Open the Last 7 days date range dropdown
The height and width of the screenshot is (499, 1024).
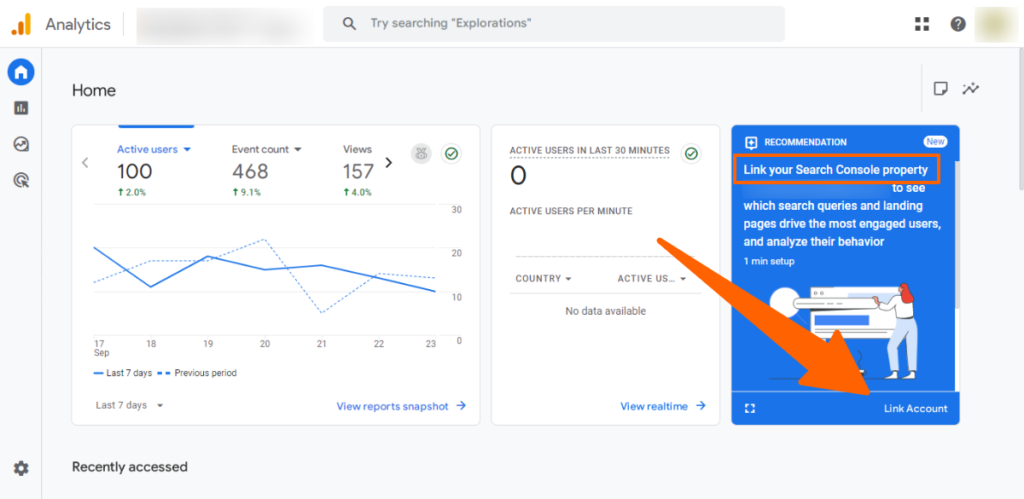(x=130, y=405)
